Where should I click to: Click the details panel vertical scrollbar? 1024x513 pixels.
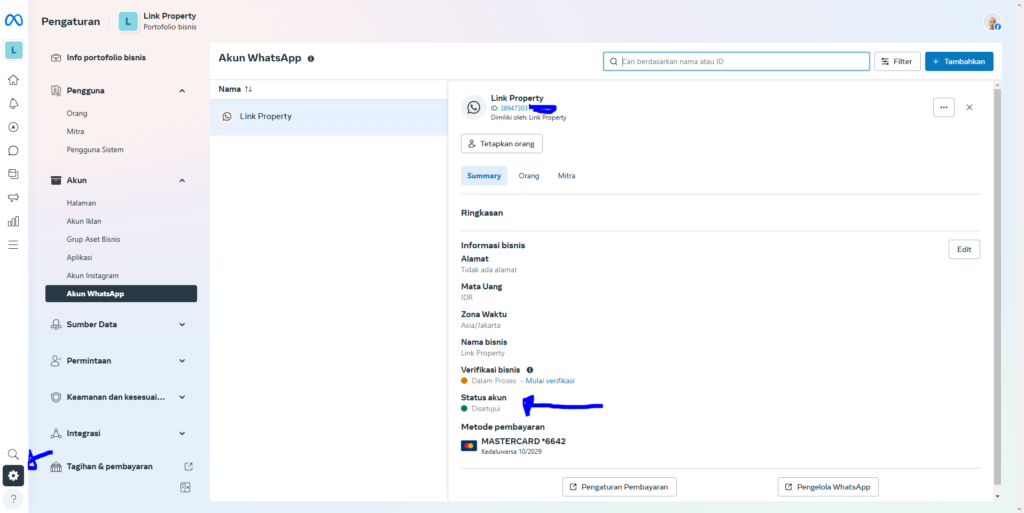pyautogui.click(x=997, y=287)
